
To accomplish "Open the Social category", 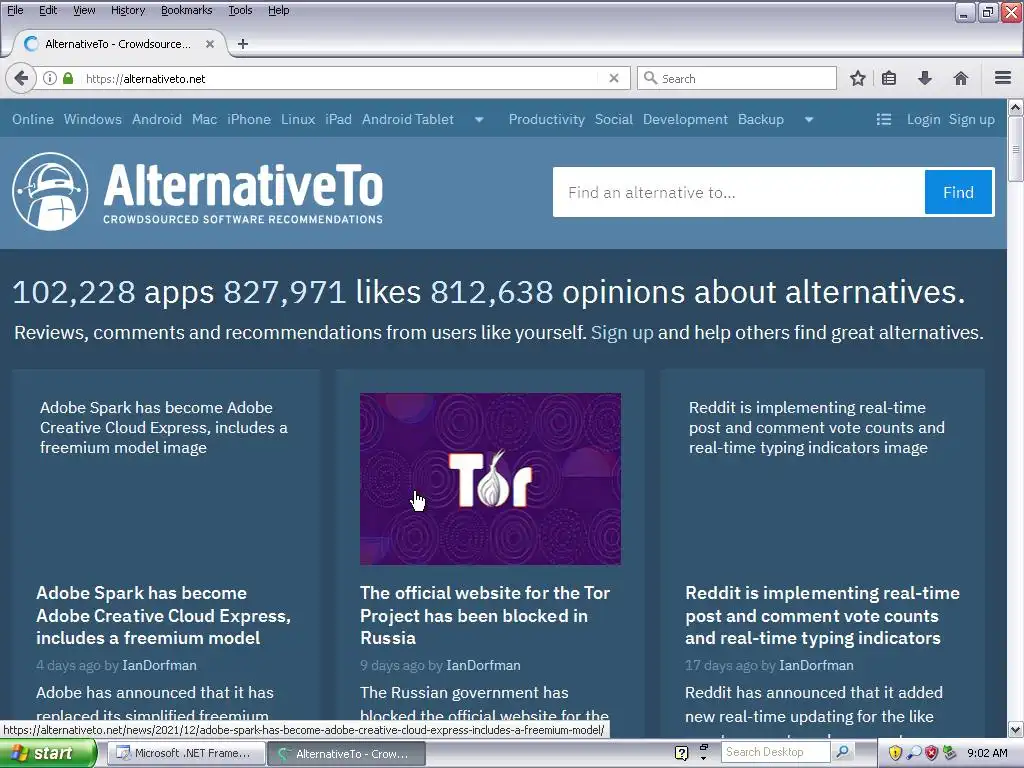I will [x=613, y=120].
